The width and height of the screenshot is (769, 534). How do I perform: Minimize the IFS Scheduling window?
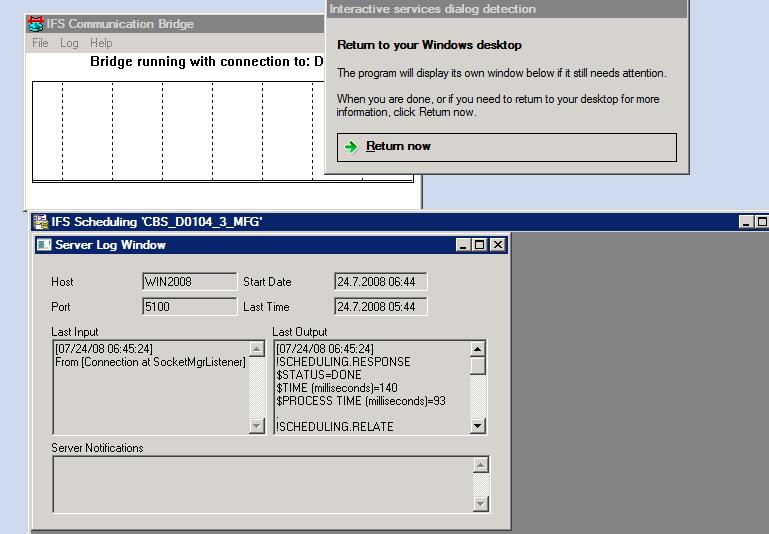pos(746,222)
